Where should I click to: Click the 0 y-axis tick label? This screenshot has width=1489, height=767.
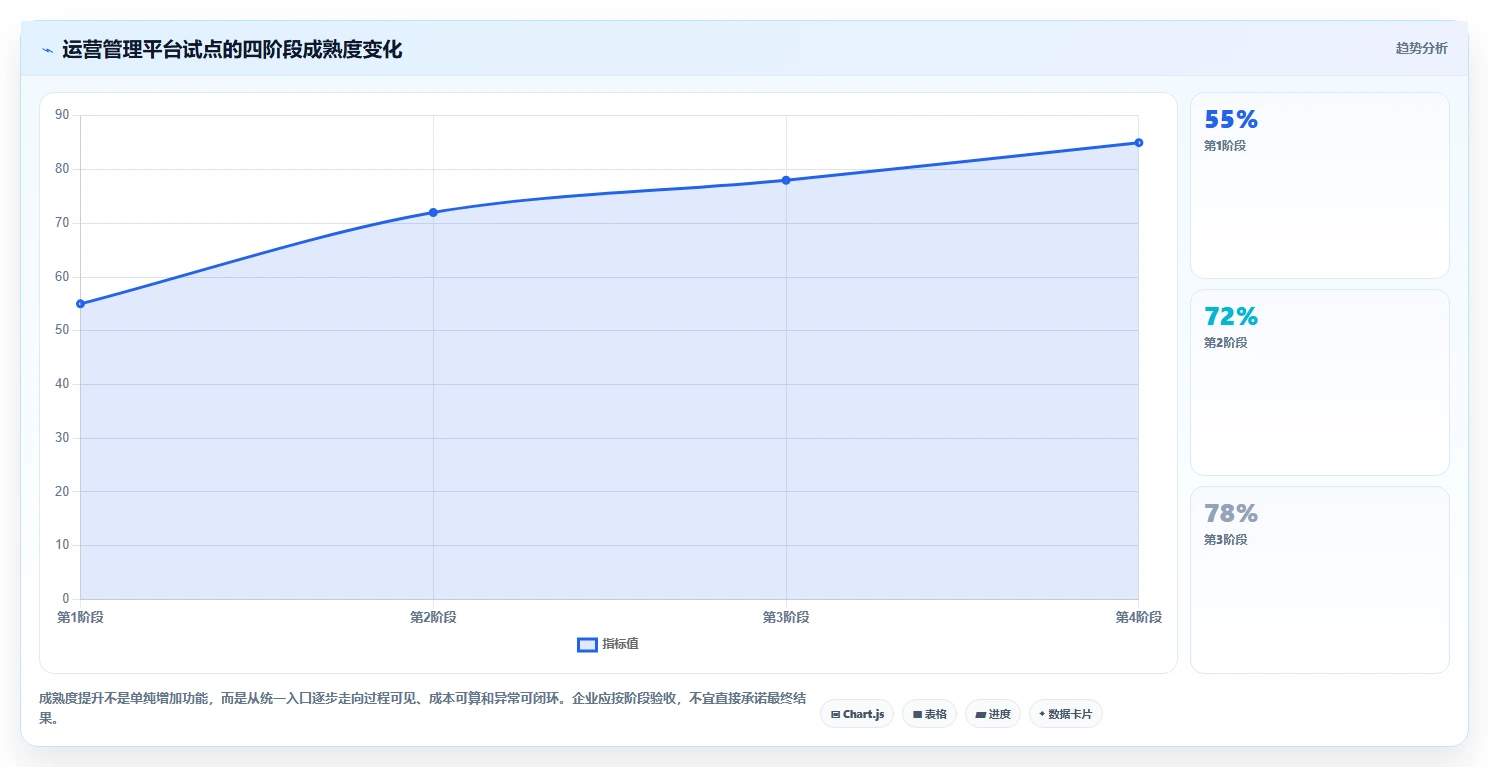point(66,599)
